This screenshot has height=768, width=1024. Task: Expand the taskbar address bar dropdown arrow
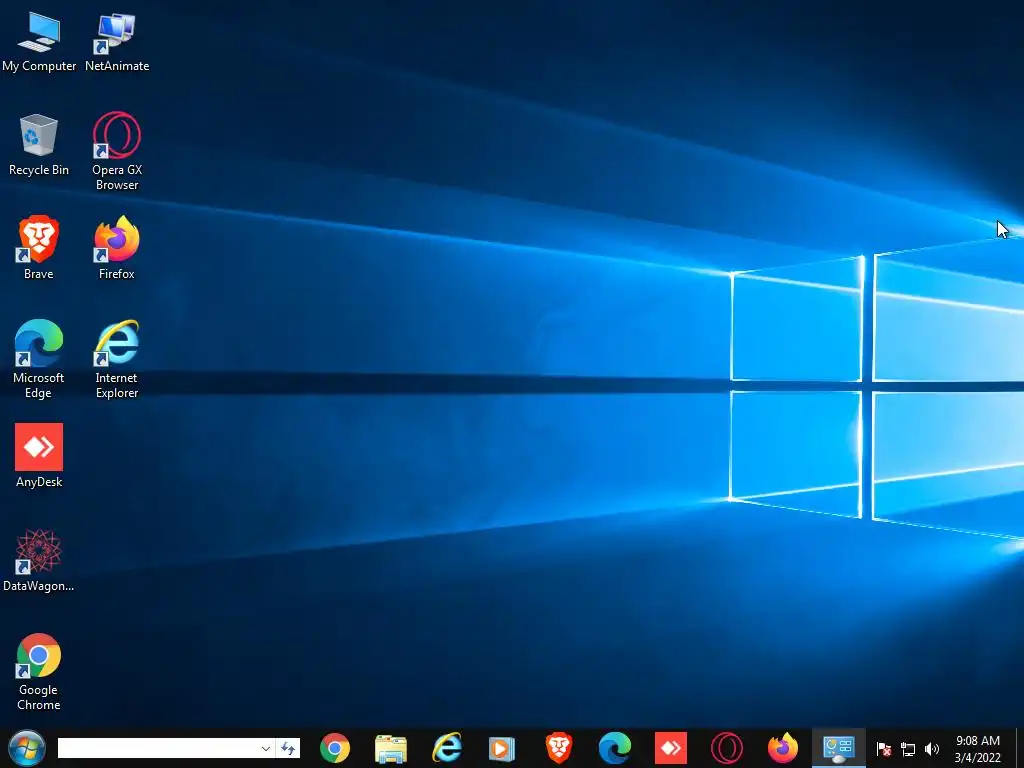pyautogui.click(x=266, y=748)
